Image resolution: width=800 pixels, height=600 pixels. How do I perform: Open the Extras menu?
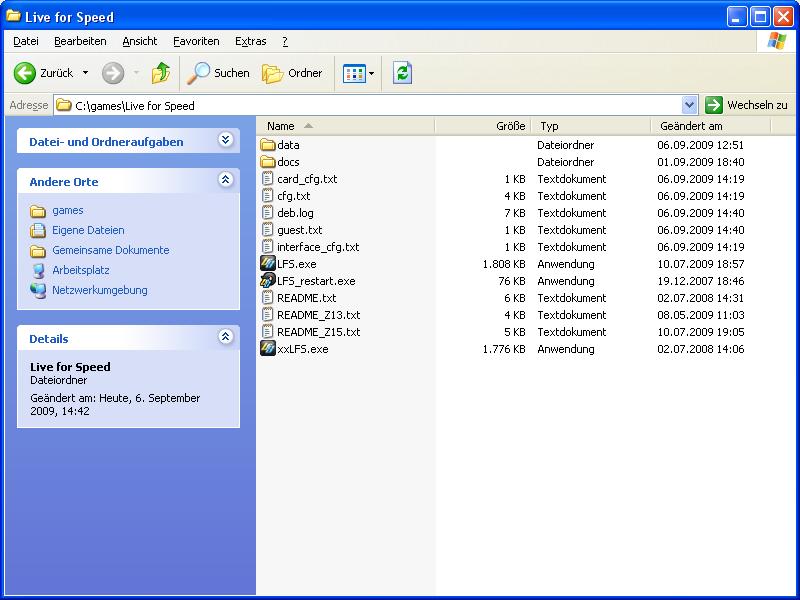251,41
